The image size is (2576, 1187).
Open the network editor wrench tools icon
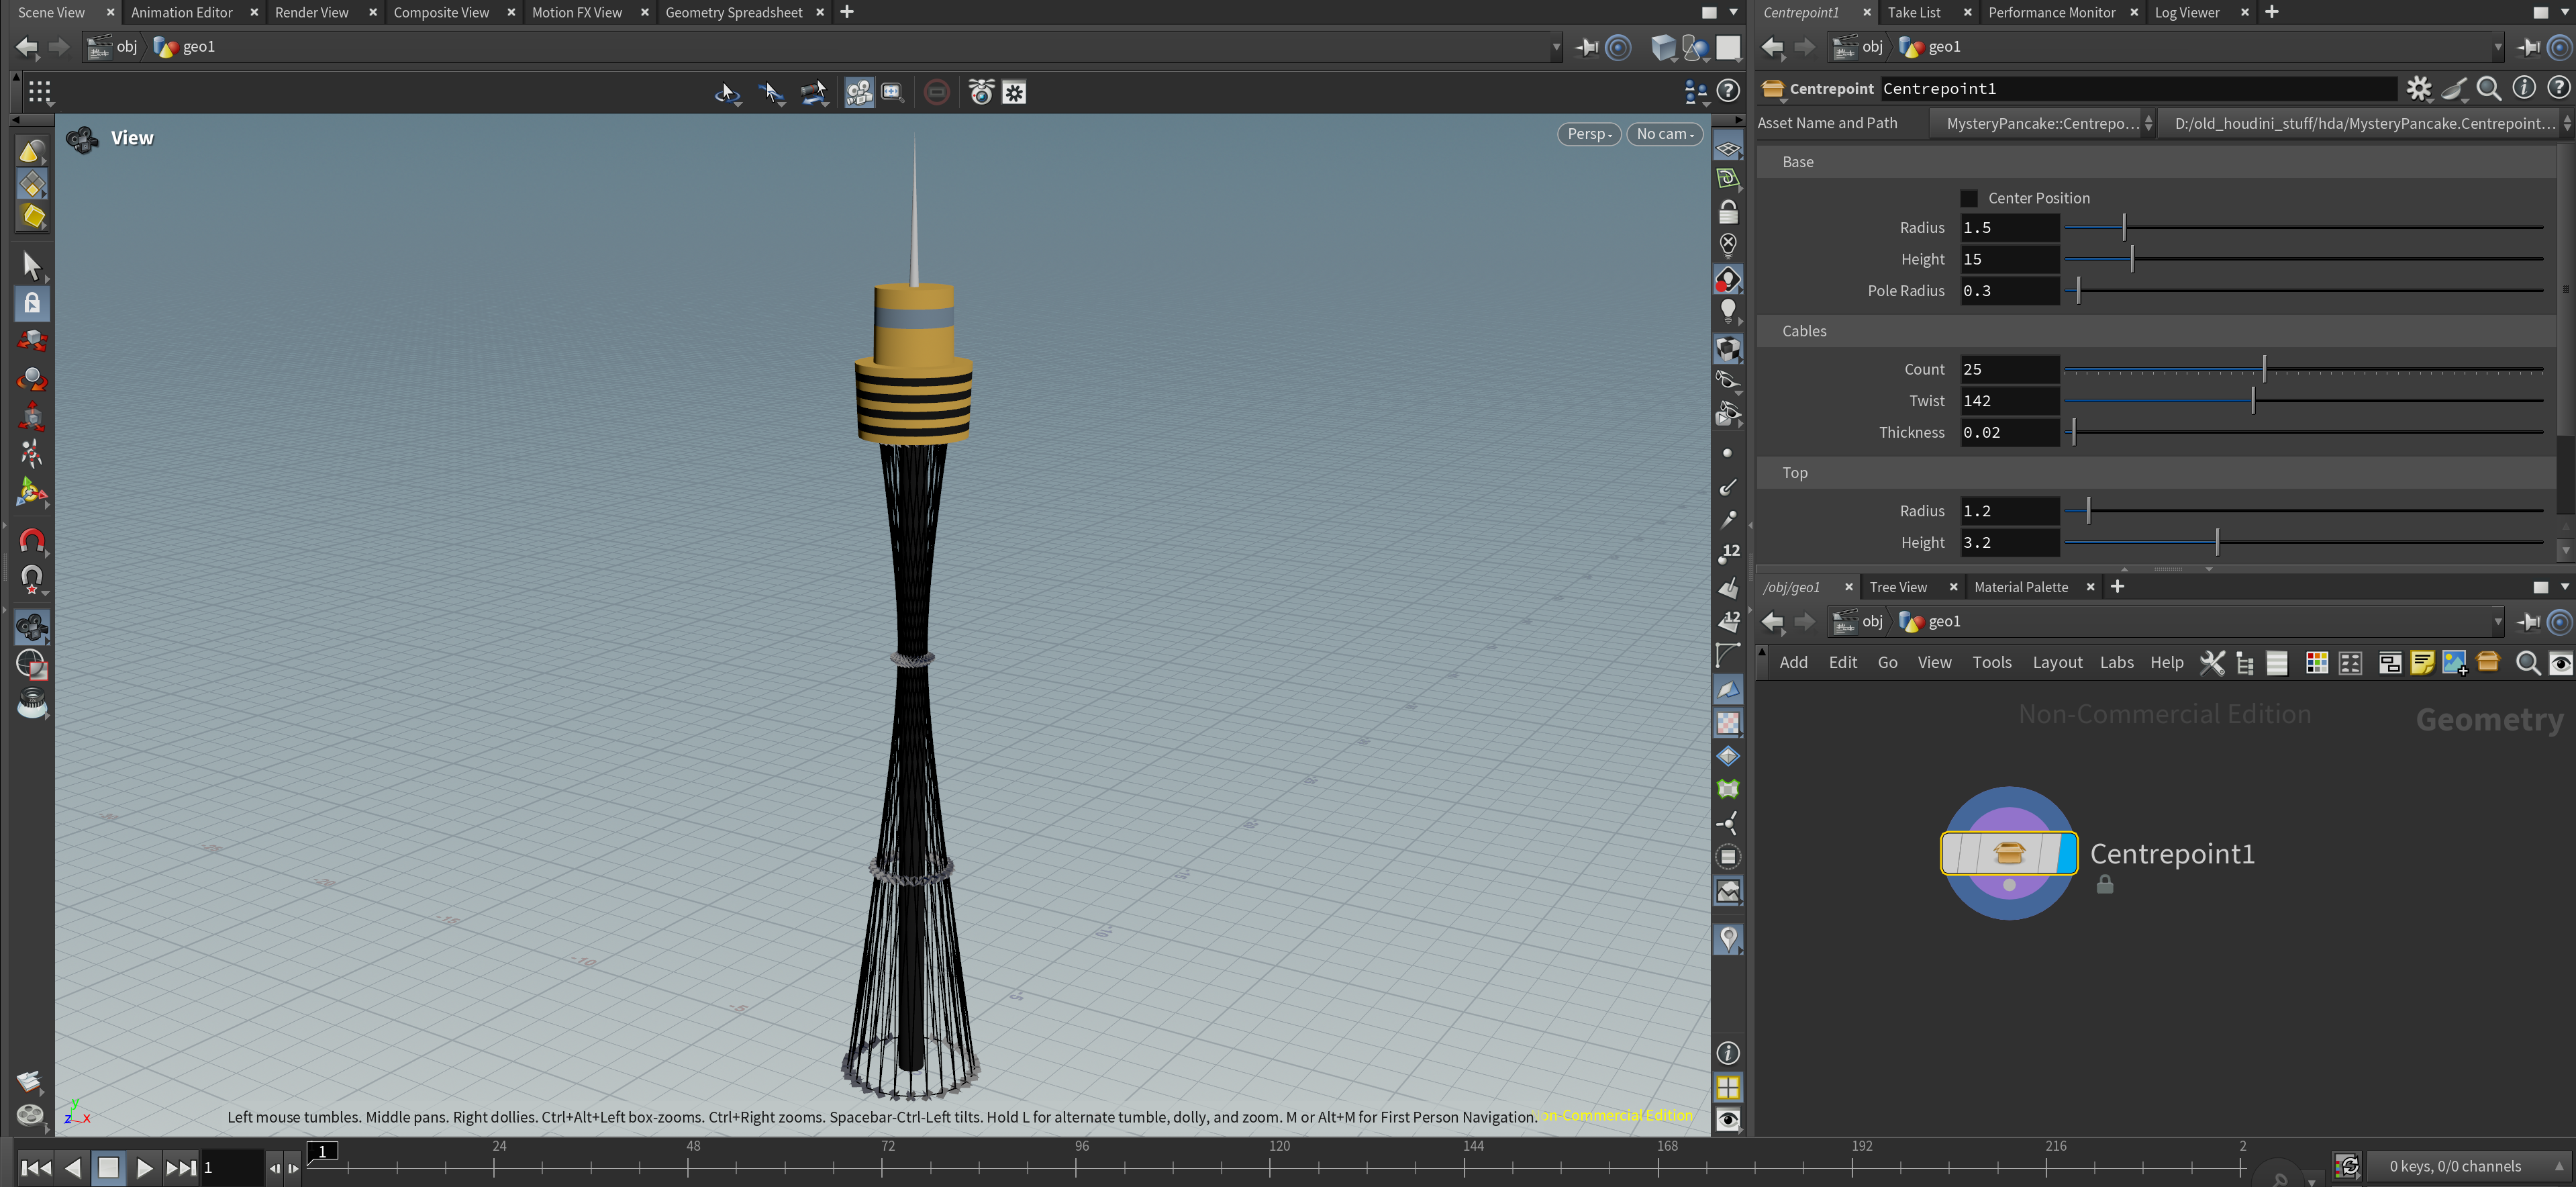tap(2211, 663)
